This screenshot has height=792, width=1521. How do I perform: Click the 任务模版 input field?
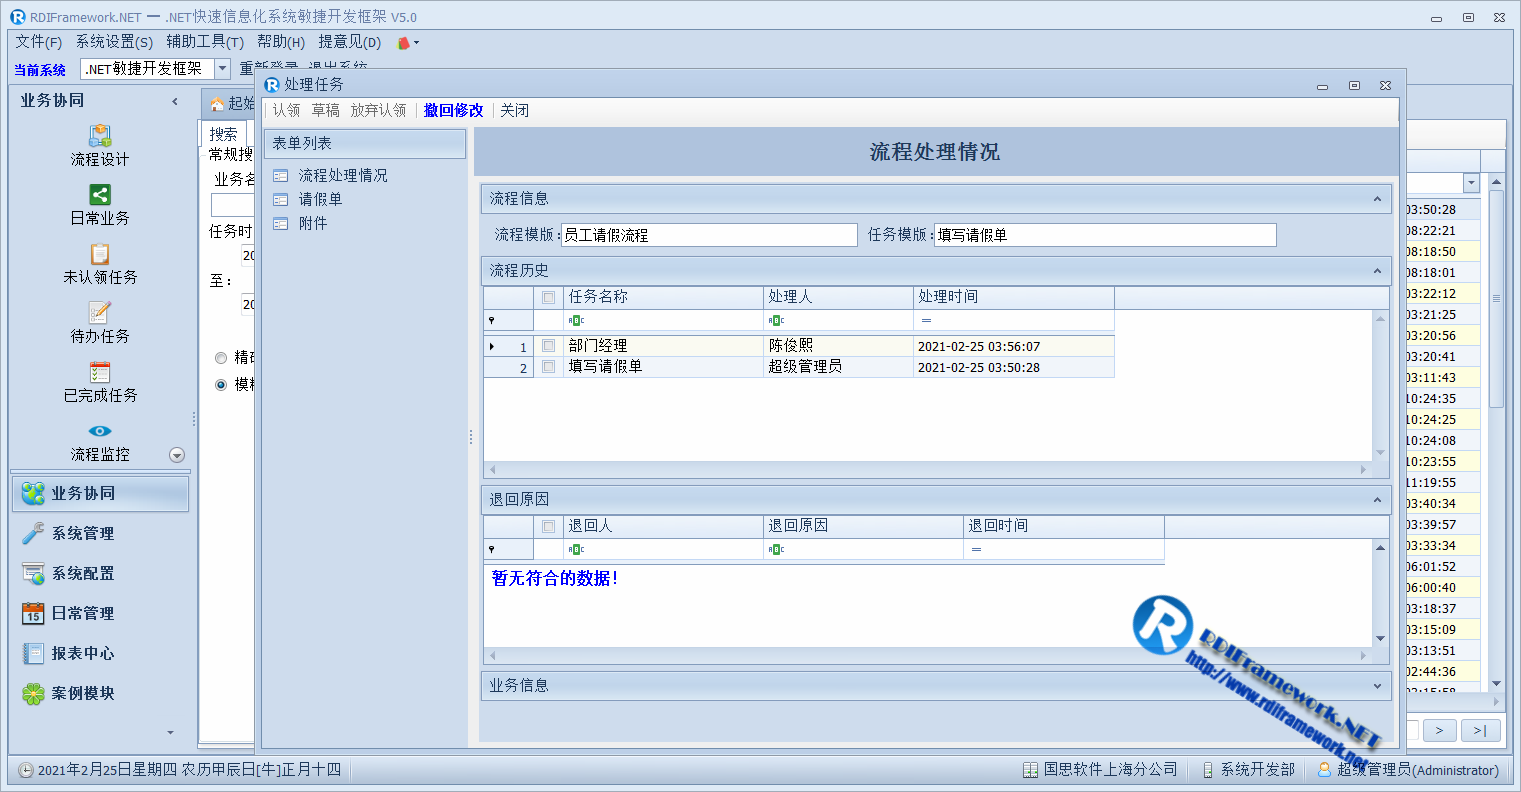pyautogui.click(x=1105, y=235)
